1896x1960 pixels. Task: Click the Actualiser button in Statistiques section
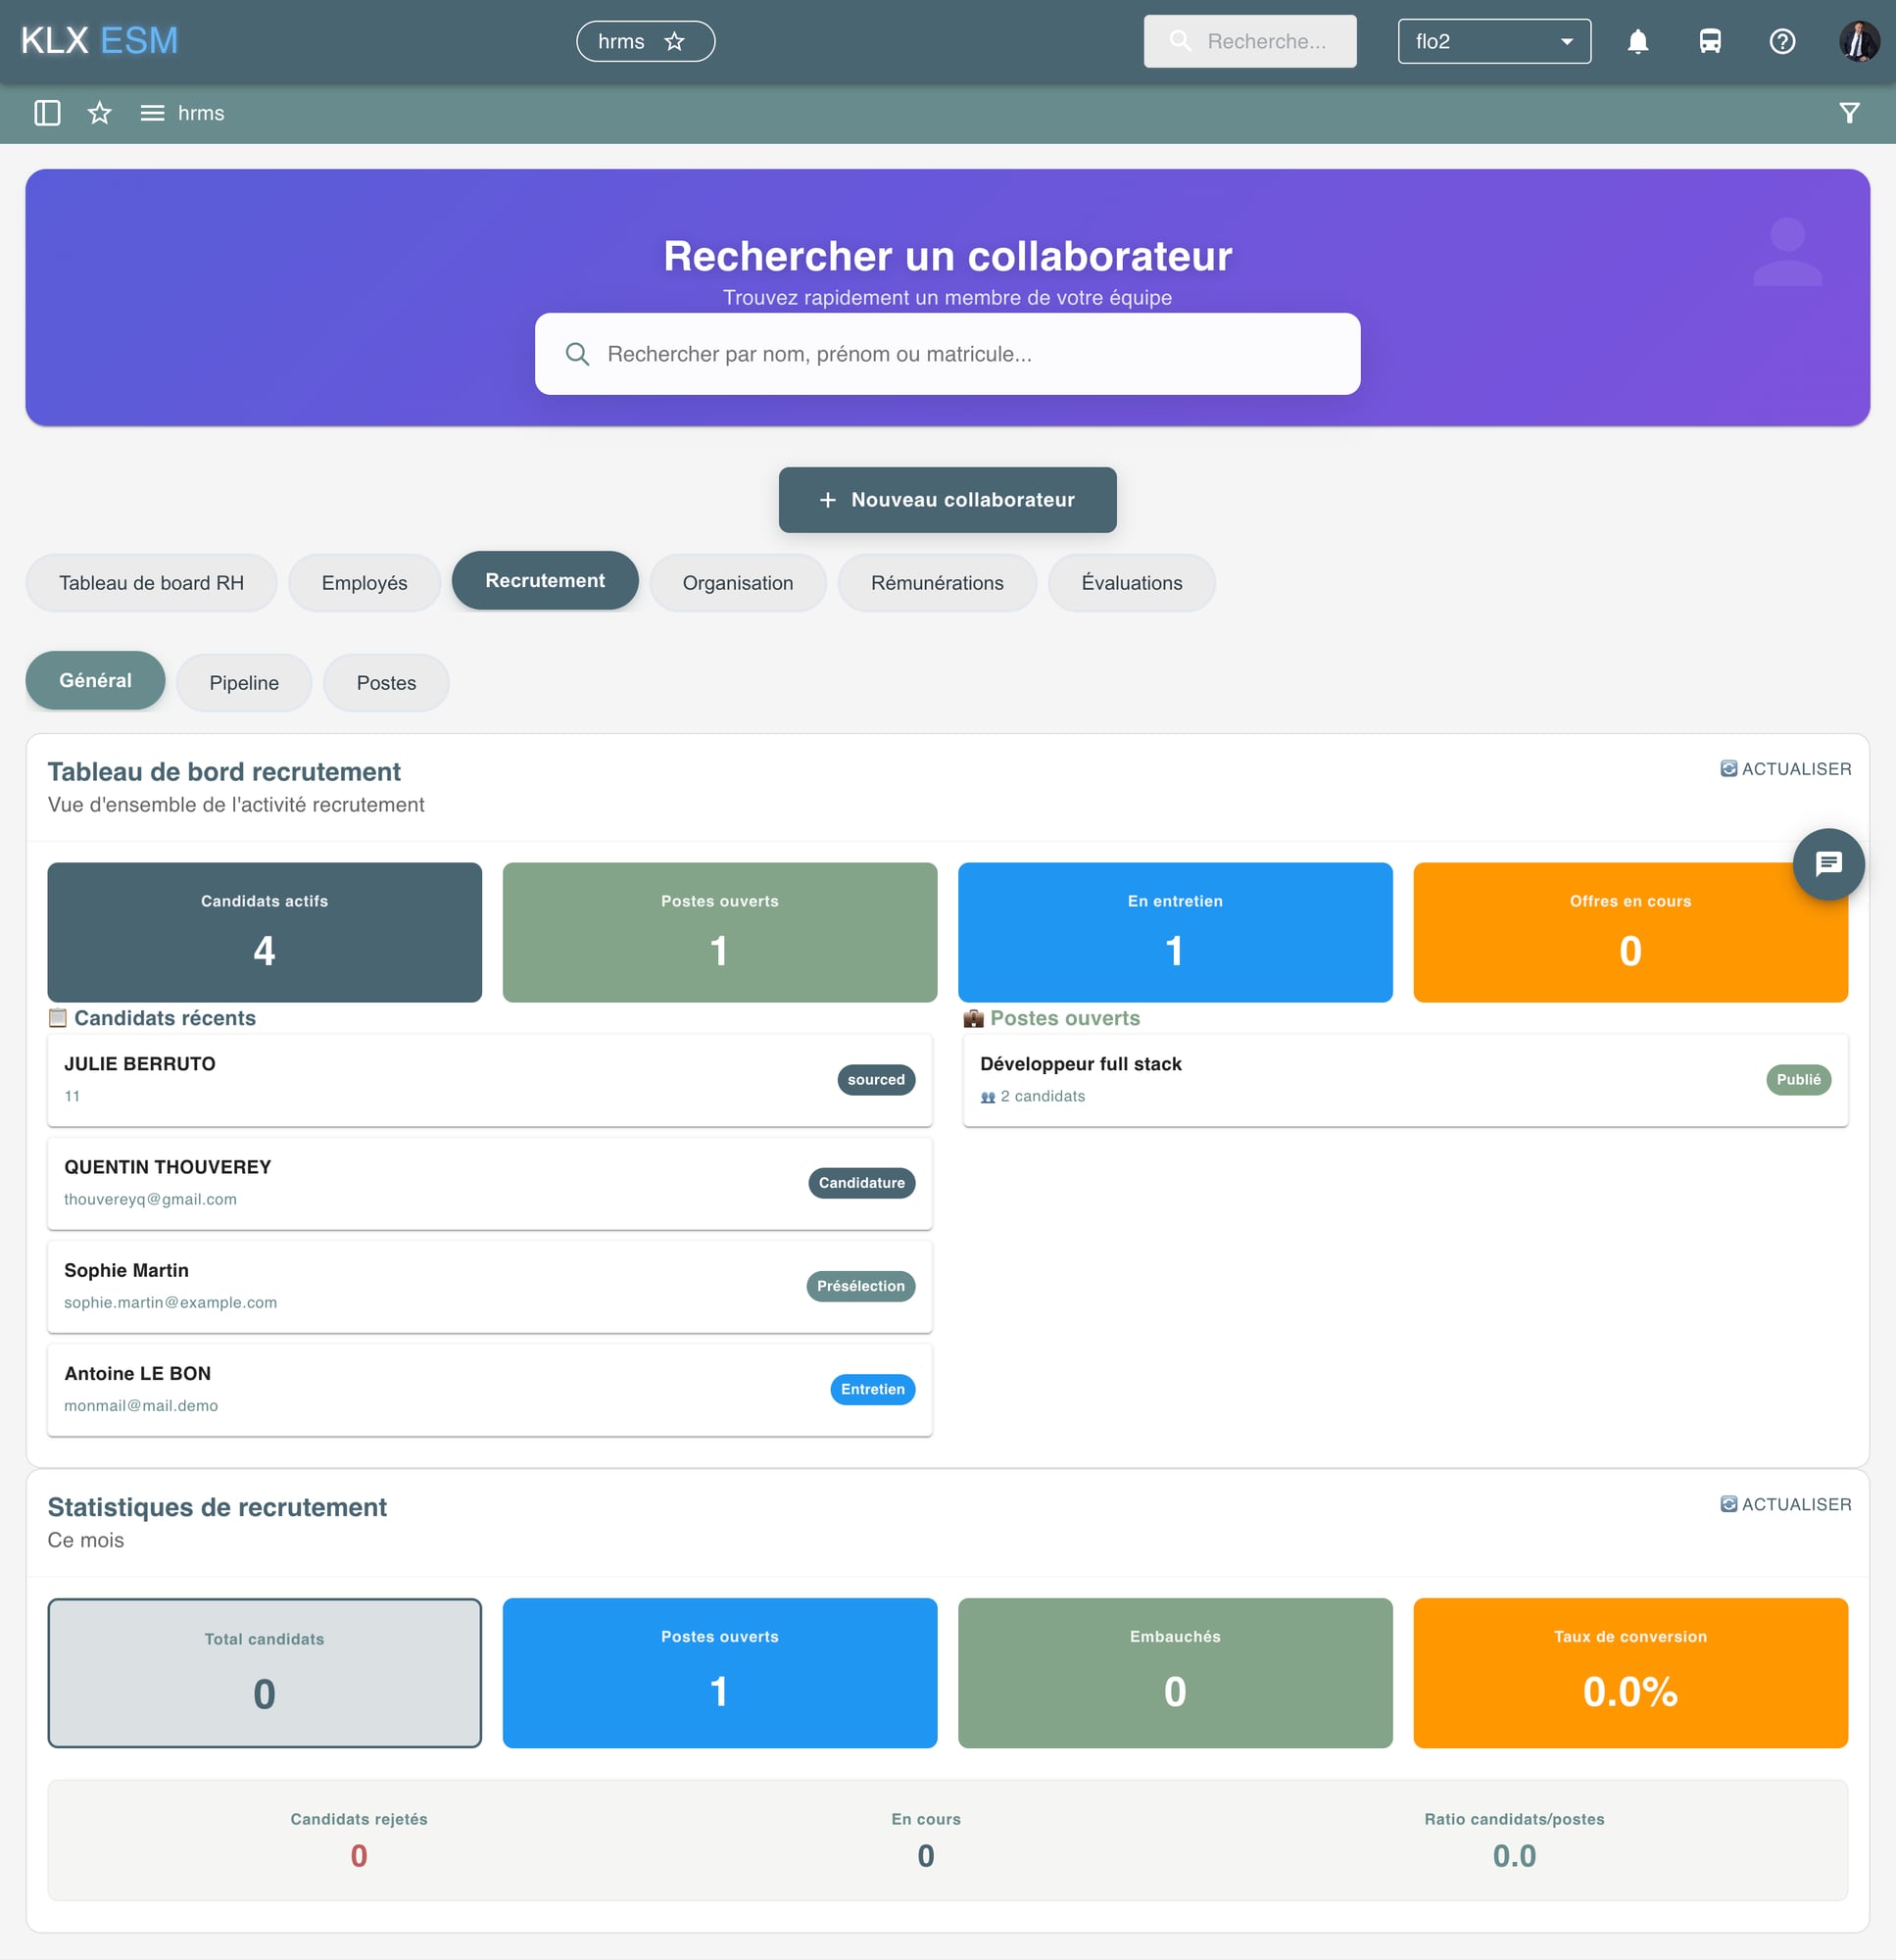(x=1785, y=1504)
